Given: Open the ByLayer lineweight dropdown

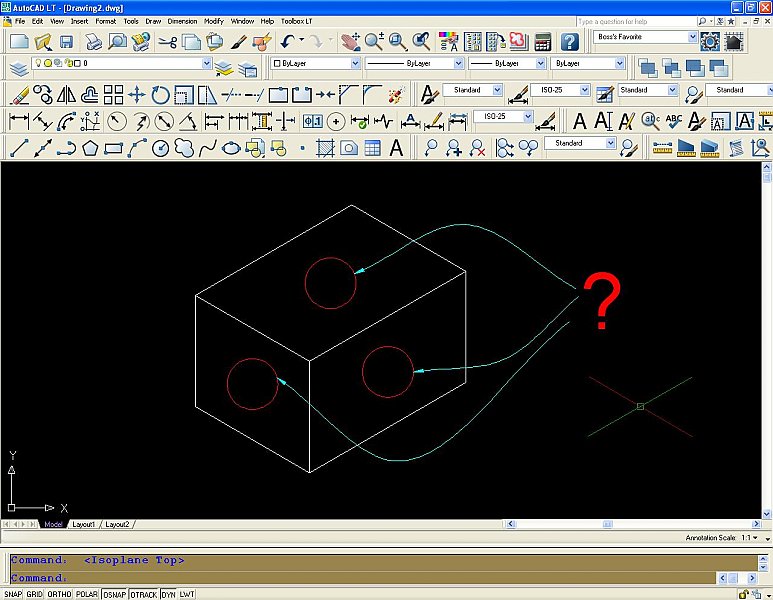Looking at the screenshot, I should coord(540,63).
